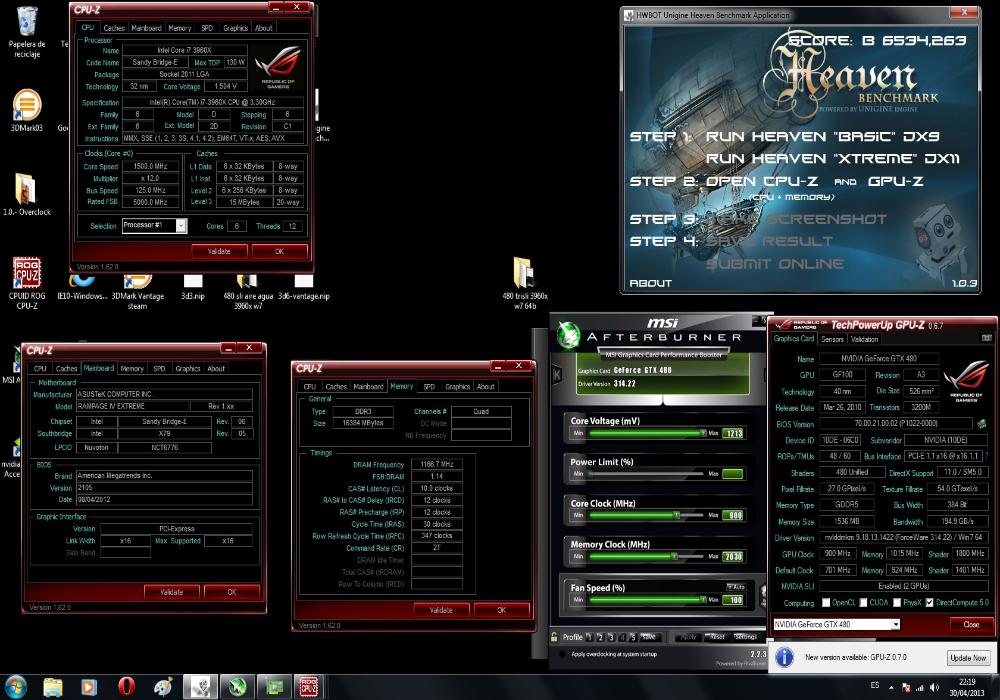The width and height of the screenshot is (1000, 700).
Task: Click the blue info icon in GPU-Z update bar
Action: click(784, 657)
